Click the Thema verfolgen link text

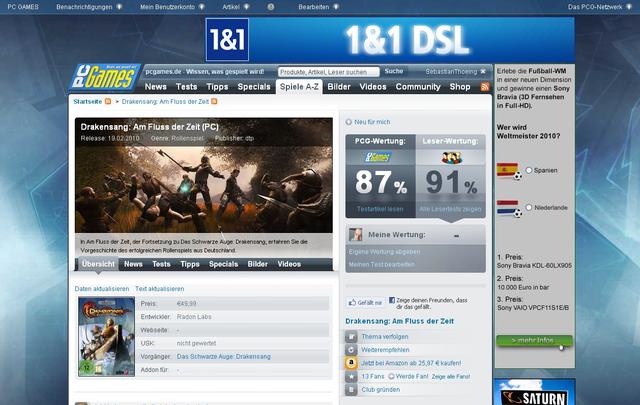(x=385, y=337)
